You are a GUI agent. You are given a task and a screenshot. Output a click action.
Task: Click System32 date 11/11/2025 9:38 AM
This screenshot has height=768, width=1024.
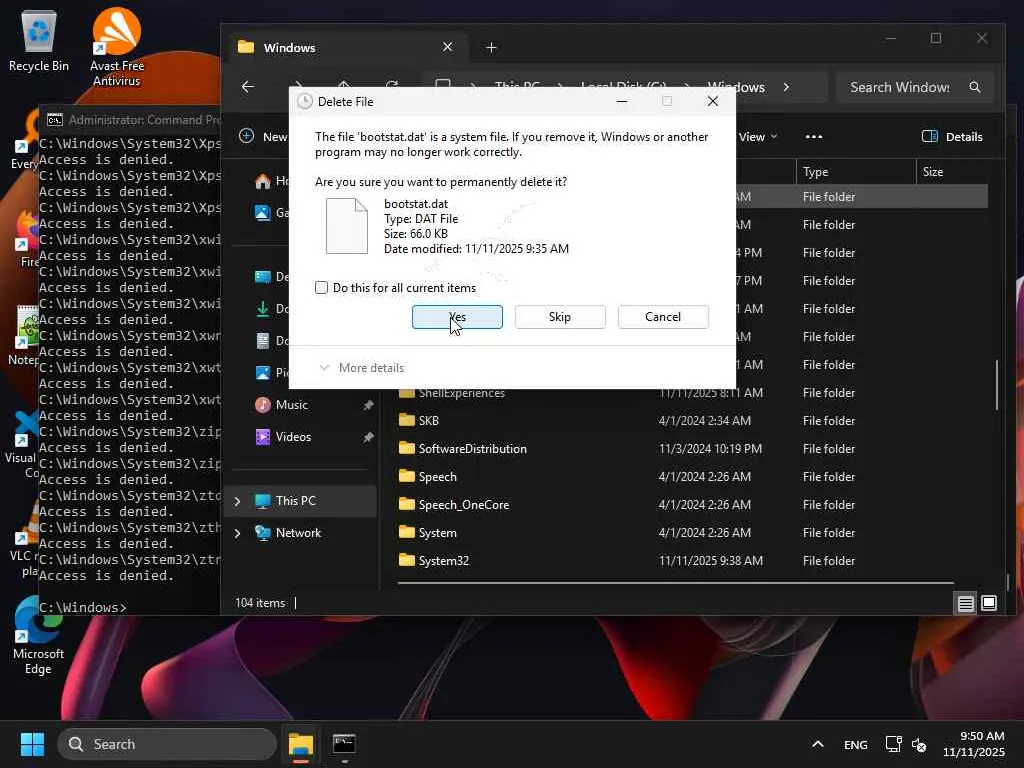(x=711, y=561)
